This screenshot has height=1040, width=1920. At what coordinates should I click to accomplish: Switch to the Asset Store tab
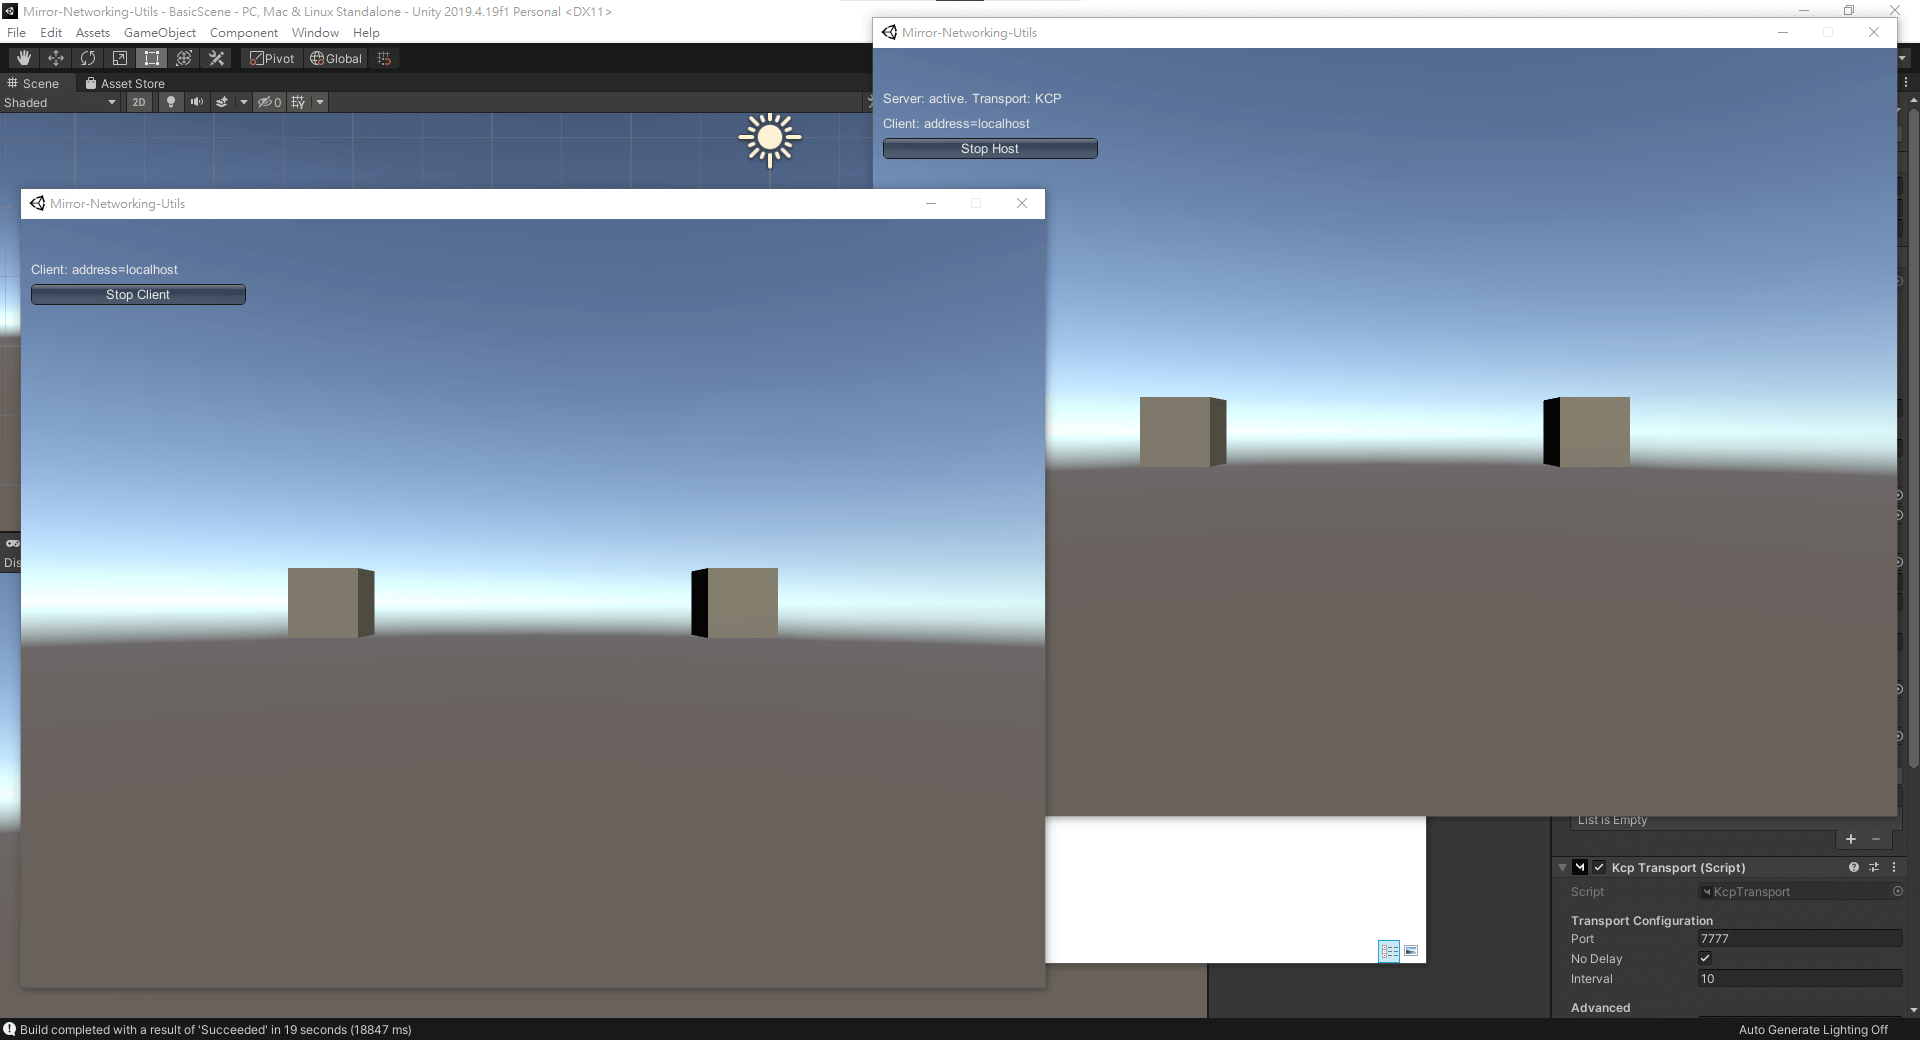(125, 83)
